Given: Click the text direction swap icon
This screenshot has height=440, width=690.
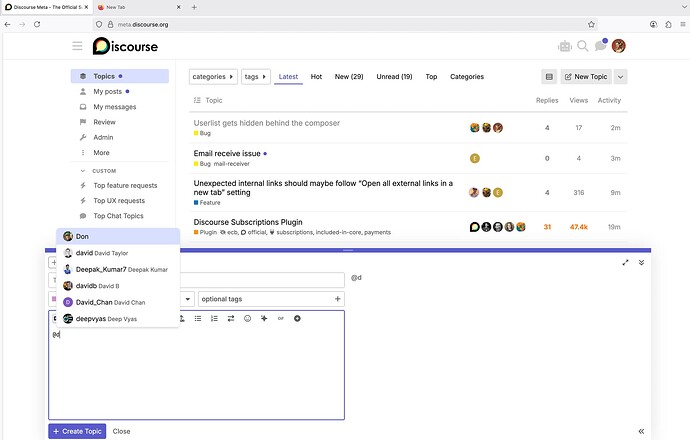Looking at the screenshot, I should point(231,318).
